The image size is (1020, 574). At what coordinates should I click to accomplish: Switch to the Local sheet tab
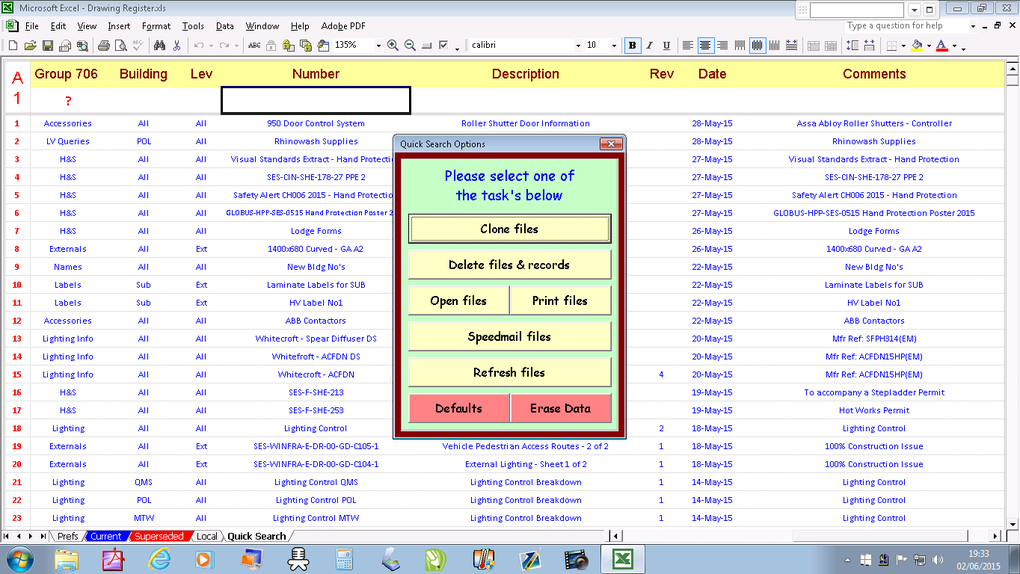point(207,536)
